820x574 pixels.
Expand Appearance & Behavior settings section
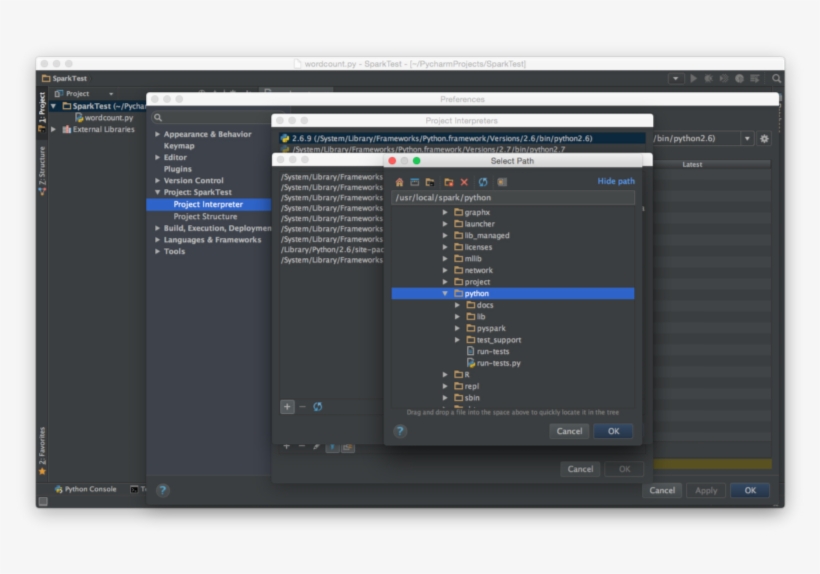[x=157, y=134]
